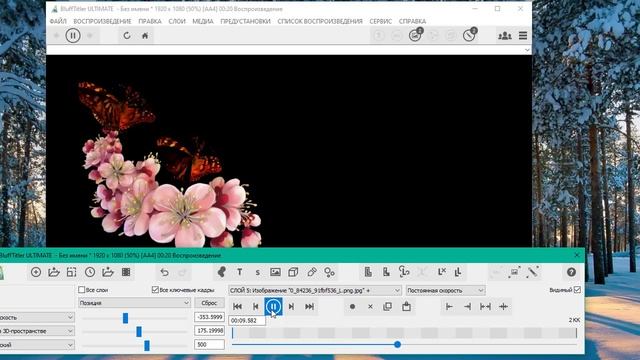Image resolution: width=640 pixels, height=360 pixels.
Task: Open the СПИСОК ВОСПРОИЗВЕДЕНИЯ menu
Action: coord(320,21)
